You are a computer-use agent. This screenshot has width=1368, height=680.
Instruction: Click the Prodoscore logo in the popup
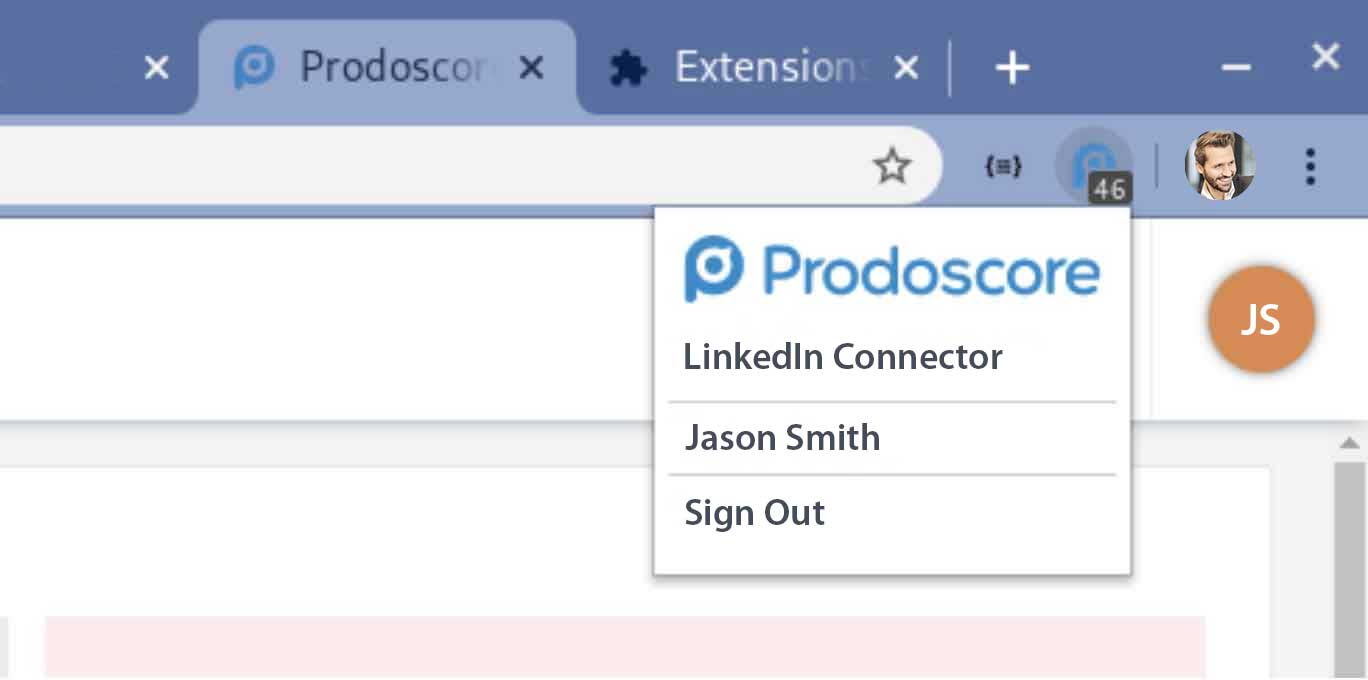tap(892, 269)
